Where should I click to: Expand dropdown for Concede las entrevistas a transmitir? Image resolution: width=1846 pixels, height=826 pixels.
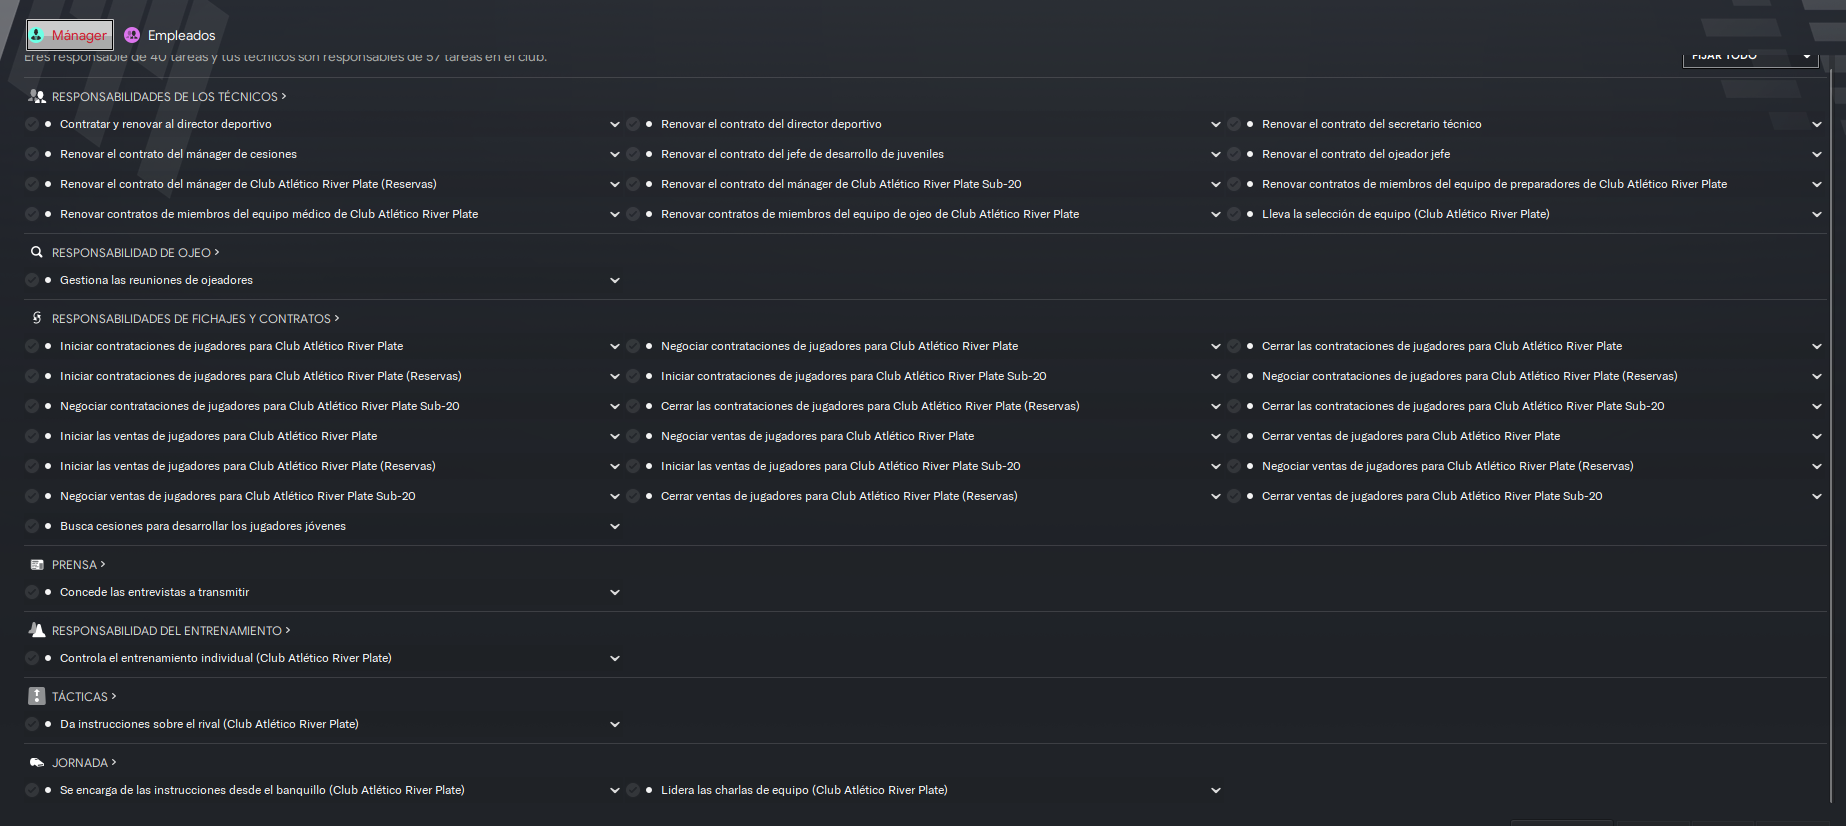click(615, 592)
